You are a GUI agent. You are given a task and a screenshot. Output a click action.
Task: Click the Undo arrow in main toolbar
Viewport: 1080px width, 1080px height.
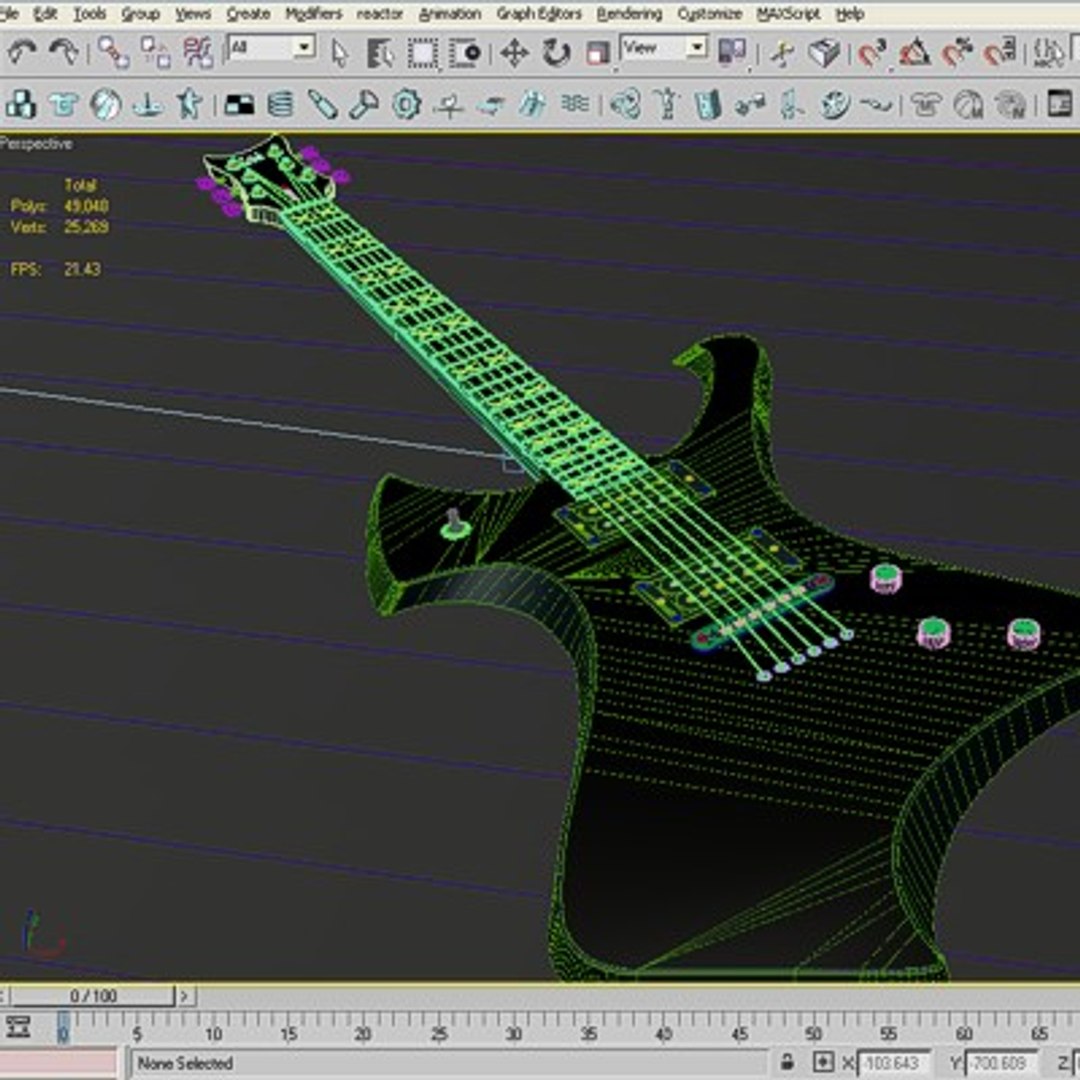pyautogui.click(x=21, y=52)
